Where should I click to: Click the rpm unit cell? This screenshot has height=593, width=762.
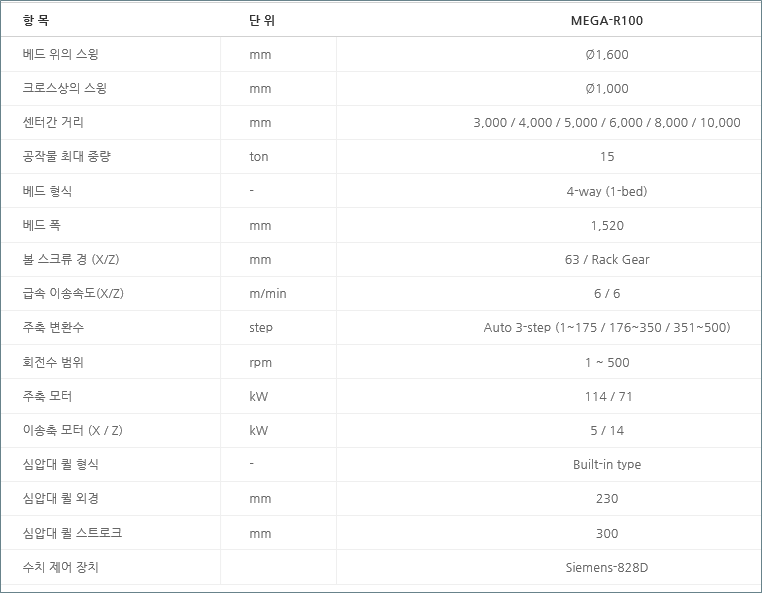(260, 362)
